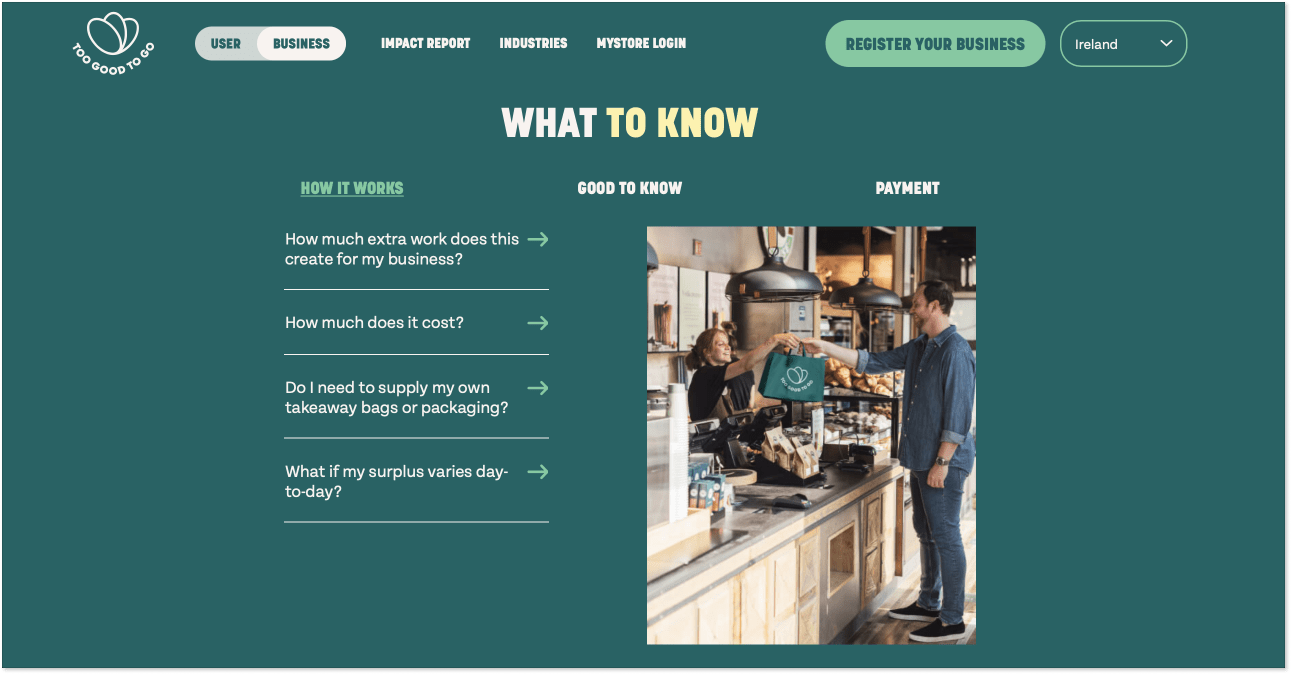The image size is (1291, 674).
Task: Switch to the Good To Know tab
Action: coord(630,188)
